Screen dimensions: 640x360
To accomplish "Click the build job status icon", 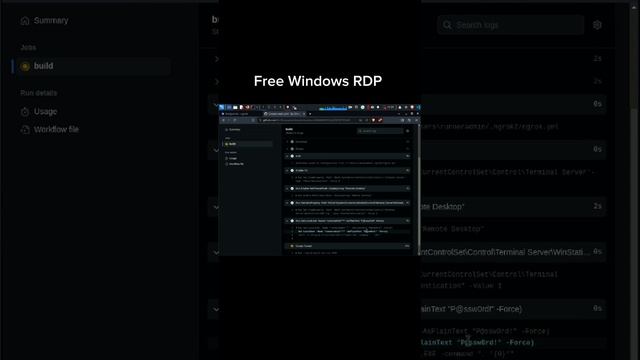I will pyautogui.click(x=25, y=66).
